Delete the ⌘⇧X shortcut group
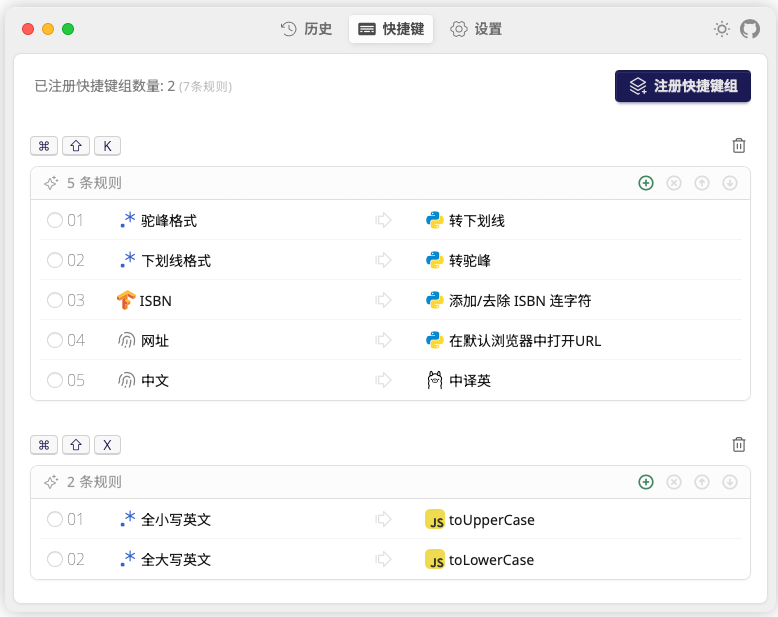778x617 pixels. click(739, 445)
